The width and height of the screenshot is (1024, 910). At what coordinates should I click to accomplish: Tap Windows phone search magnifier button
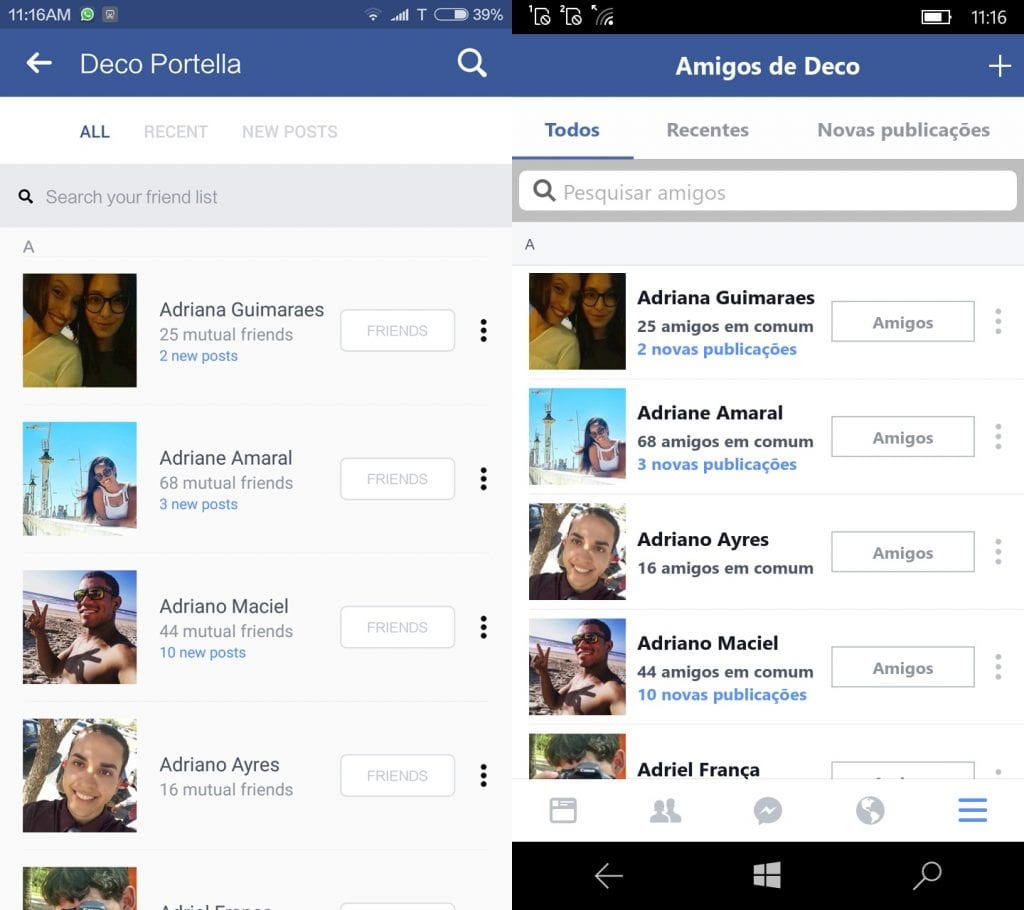point(927,875)
